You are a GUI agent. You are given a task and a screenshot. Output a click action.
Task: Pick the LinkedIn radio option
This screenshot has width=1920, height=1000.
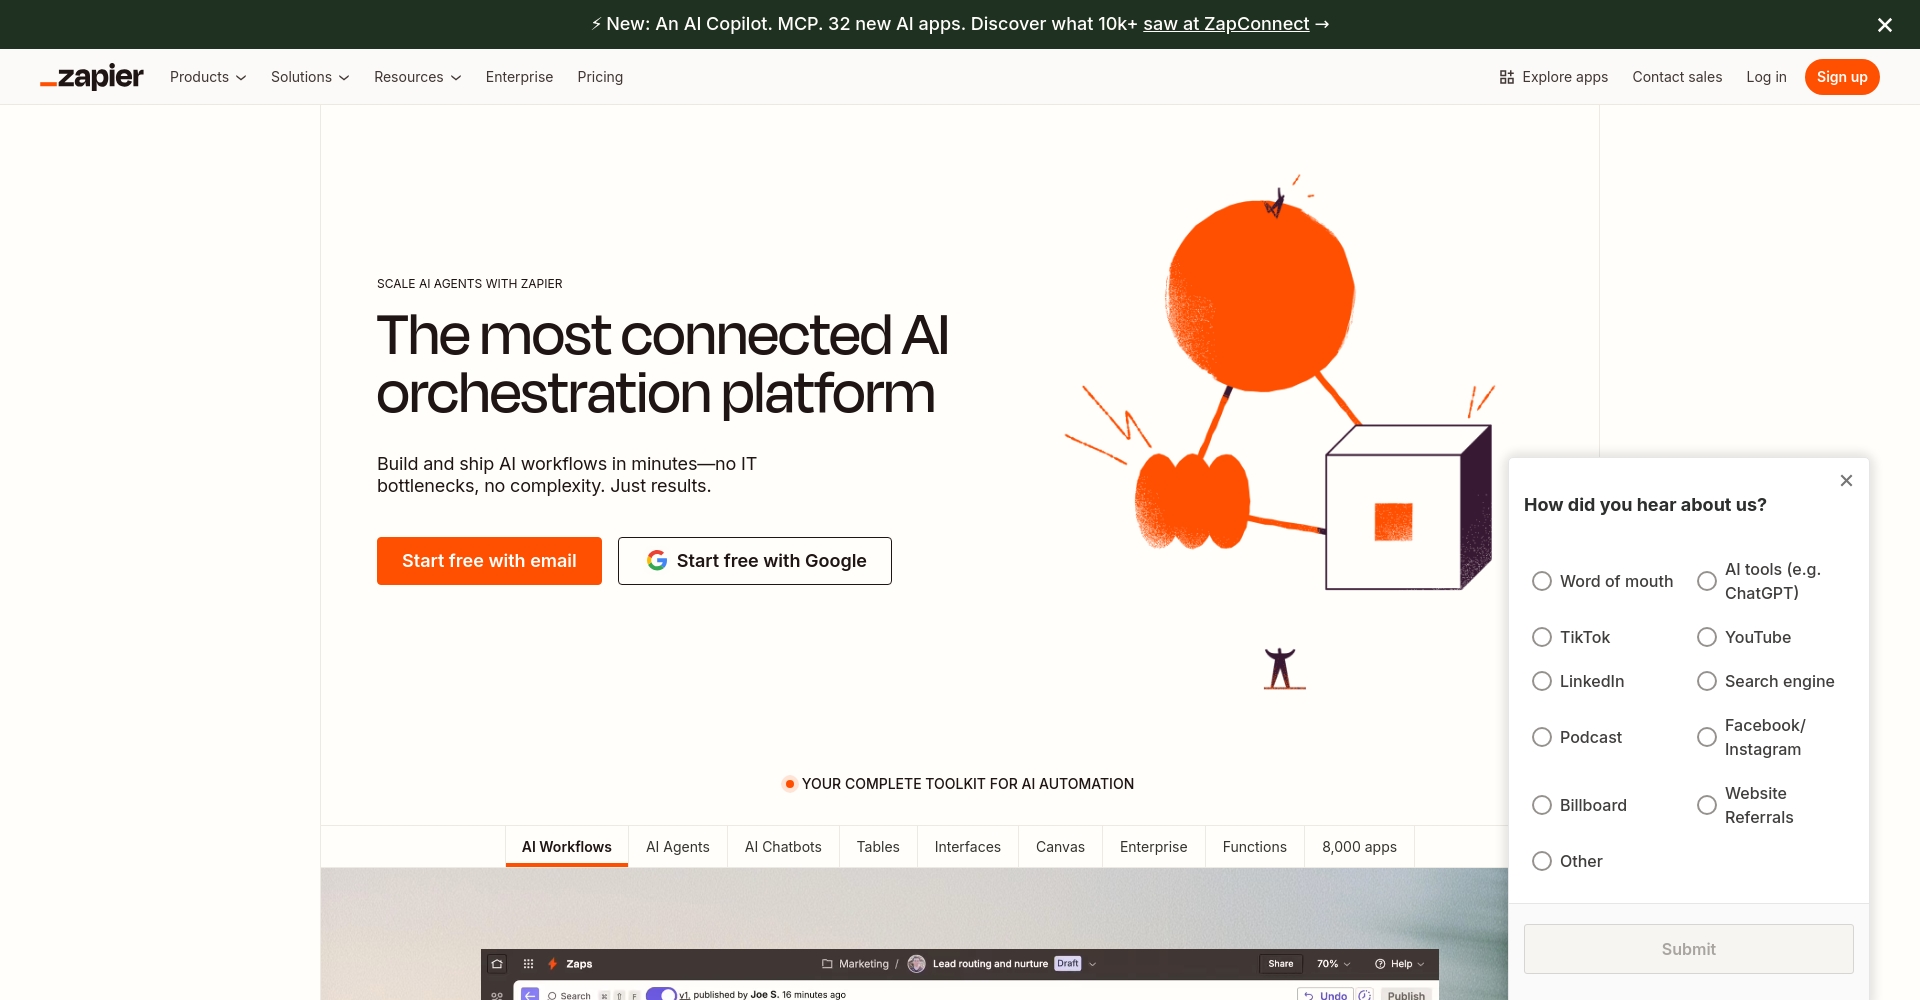point(1542,681)
